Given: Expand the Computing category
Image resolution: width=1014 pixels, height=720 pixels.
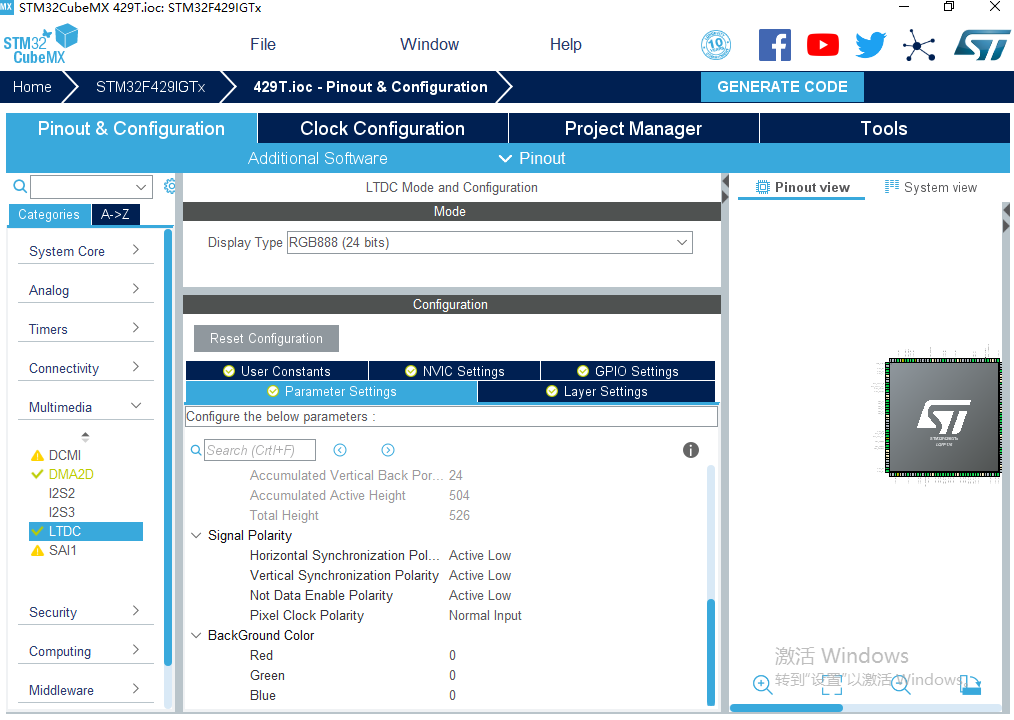Looking at the screenshot, I should pos(85,651).
